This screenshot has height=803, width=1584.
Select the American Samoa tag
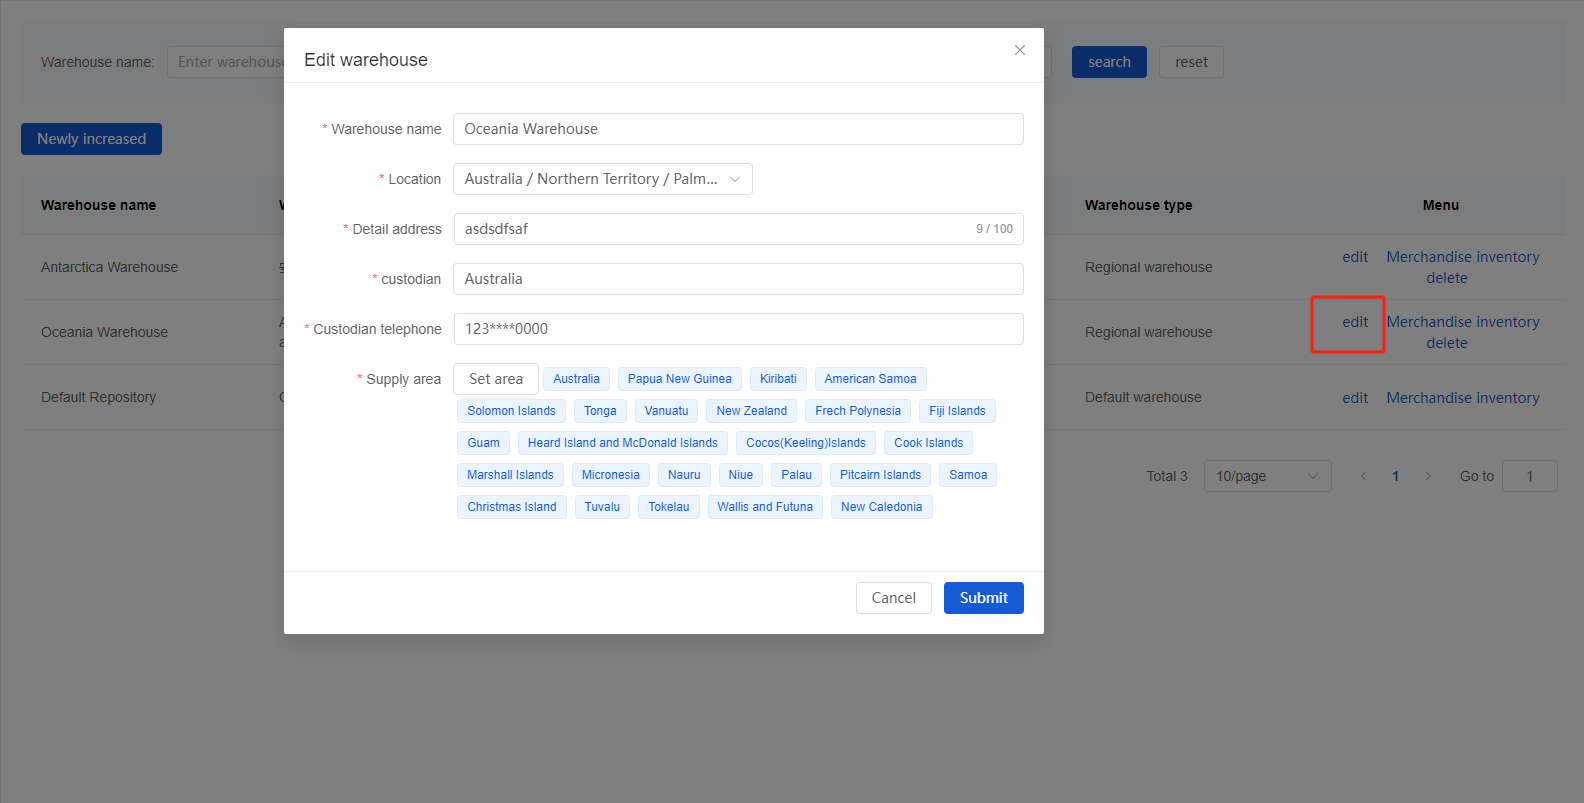point(870,379)
